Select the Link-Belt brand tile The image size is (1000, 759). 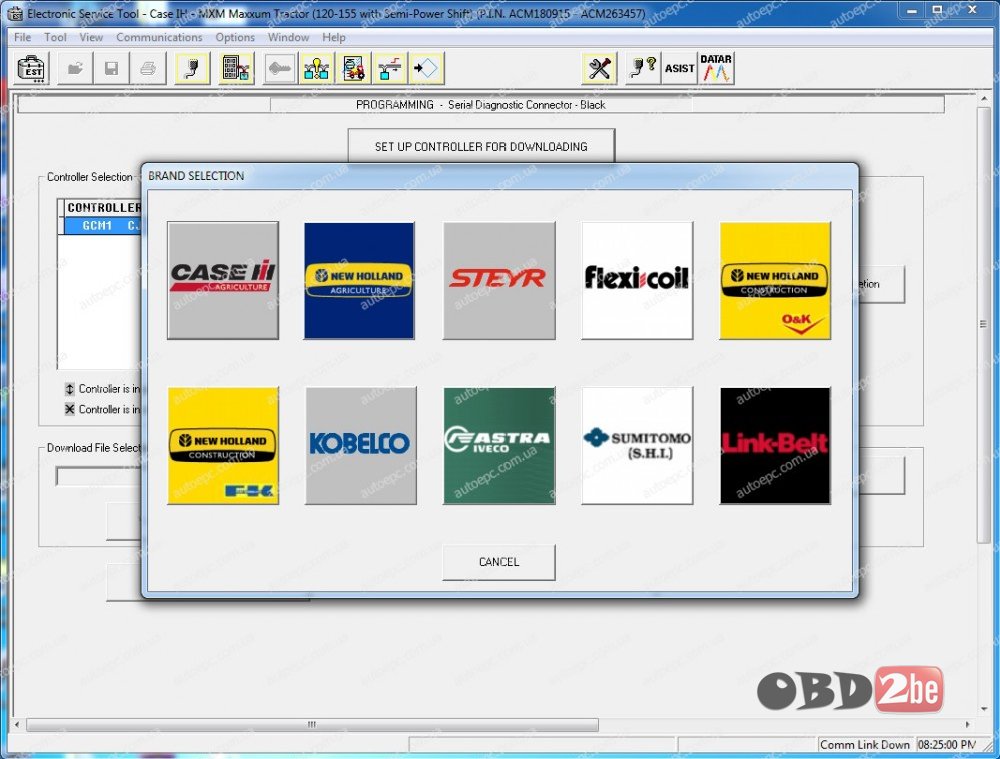point(775,445)
